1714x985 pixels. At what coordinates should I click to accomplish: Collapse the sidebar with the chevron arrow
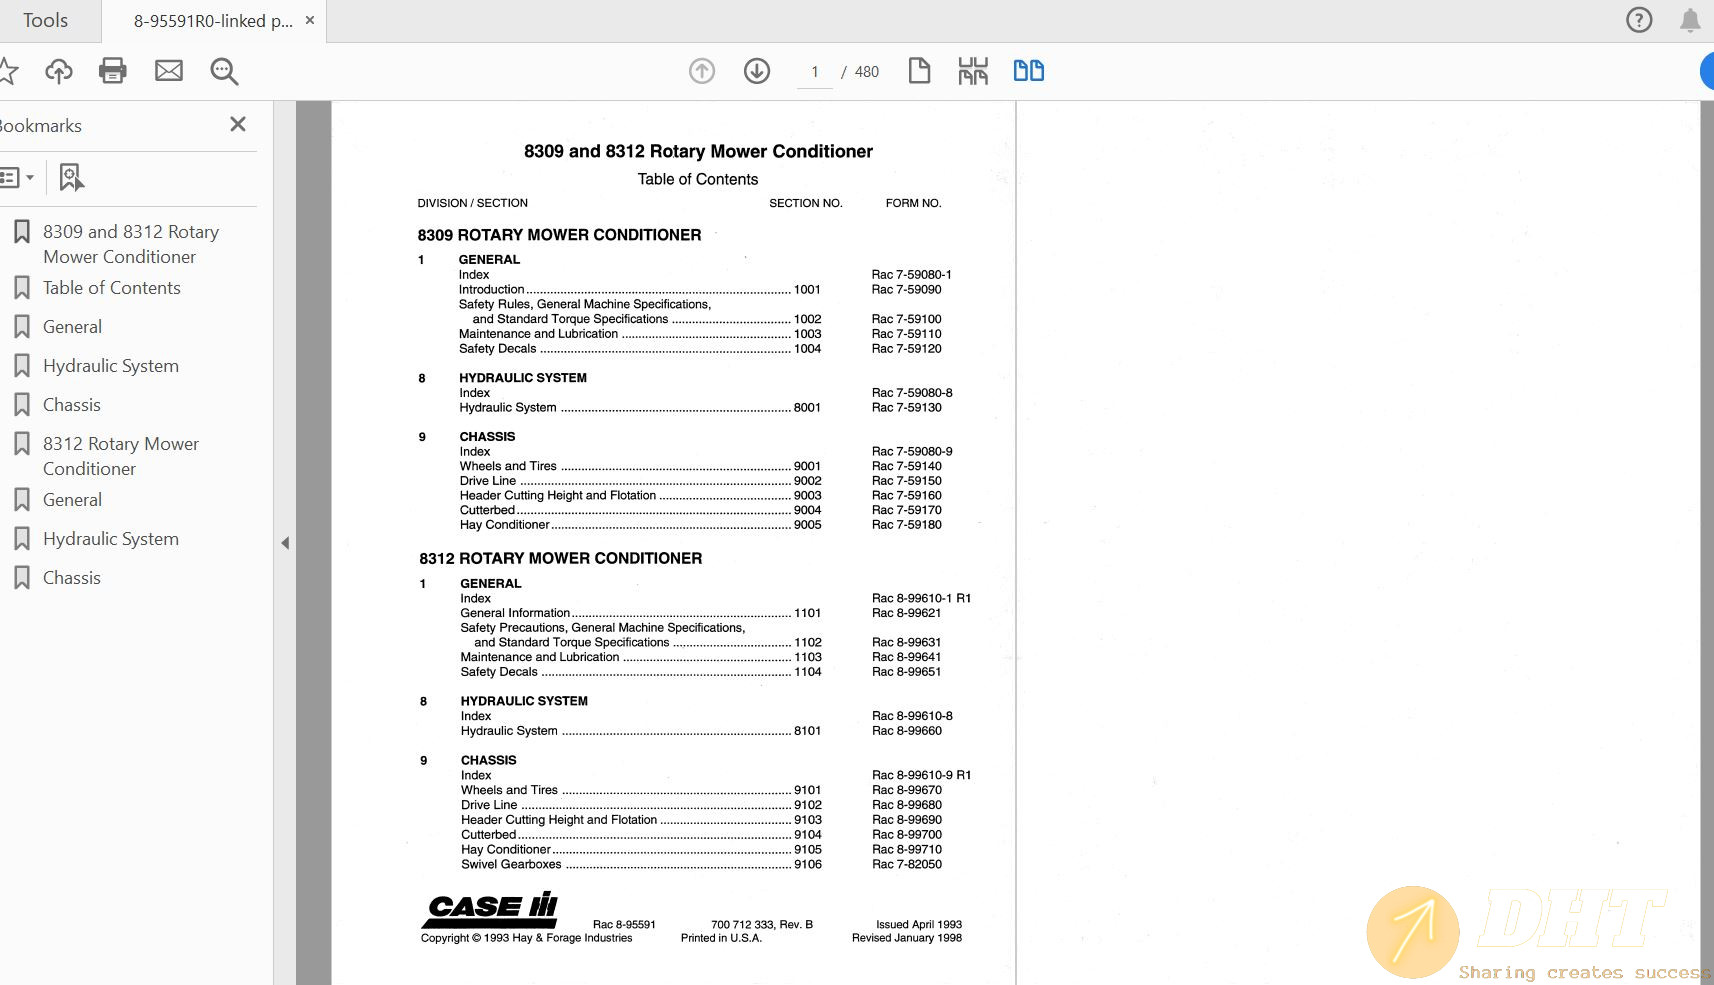click(x=285, y=542)
